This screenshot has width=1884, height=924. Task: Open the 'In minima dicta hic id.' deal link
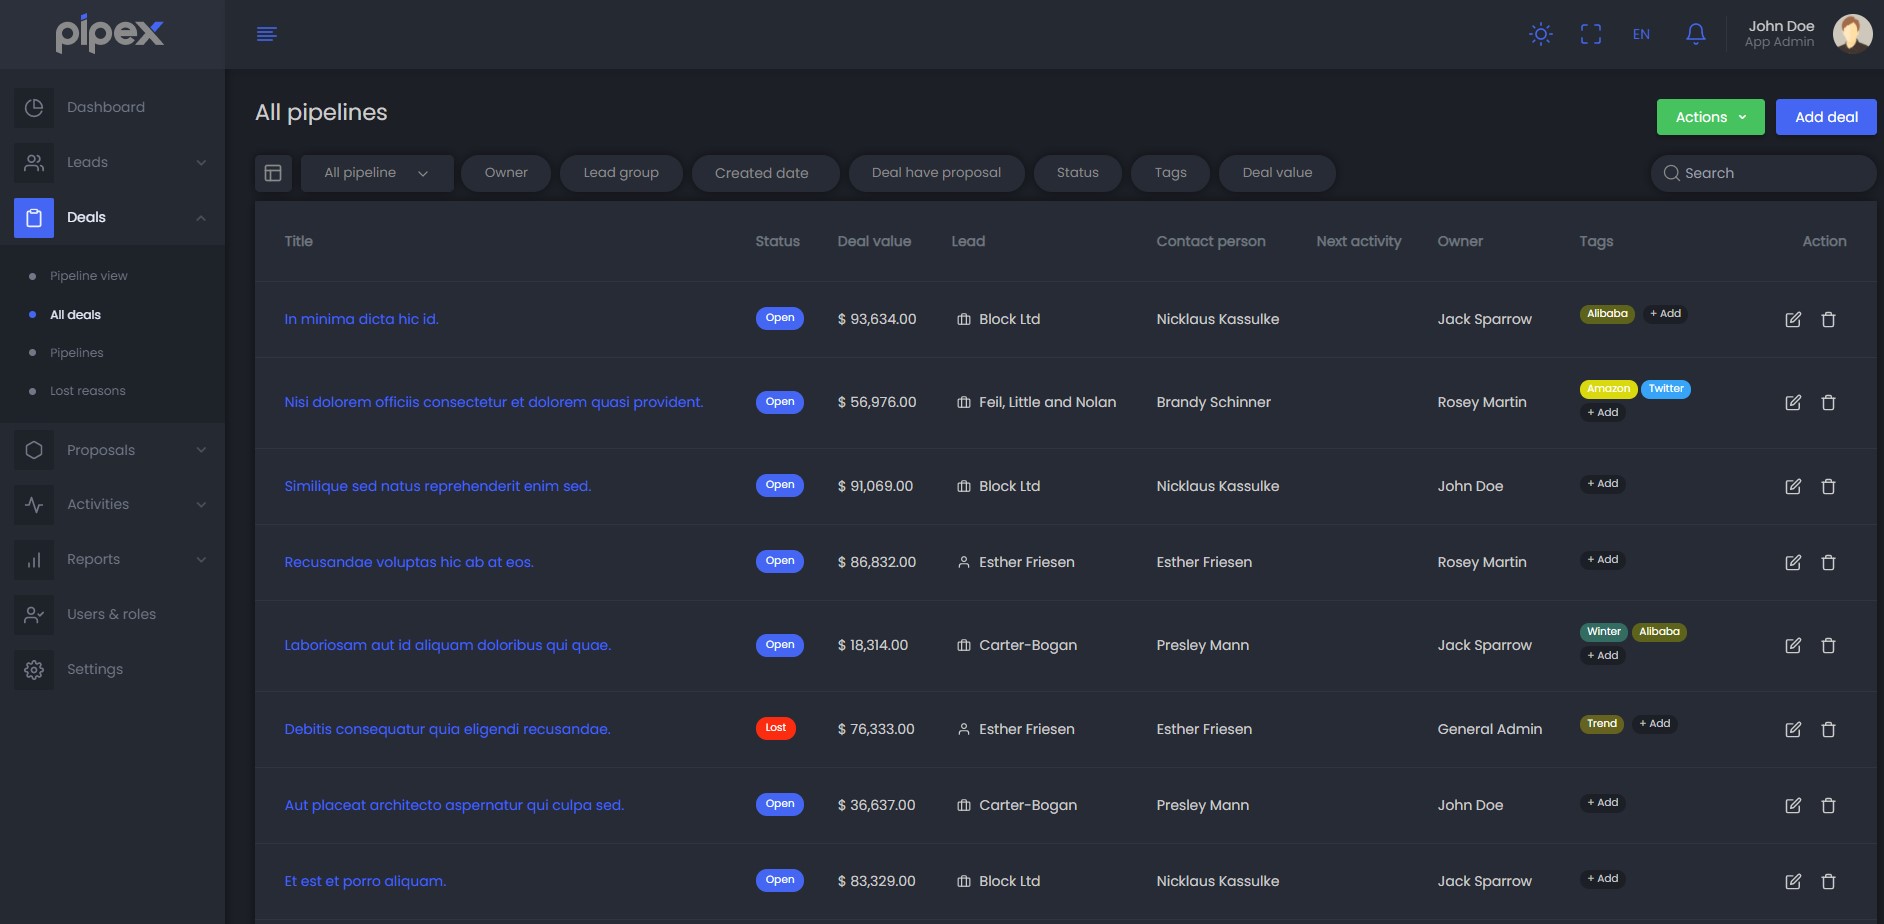coord(361,319)
